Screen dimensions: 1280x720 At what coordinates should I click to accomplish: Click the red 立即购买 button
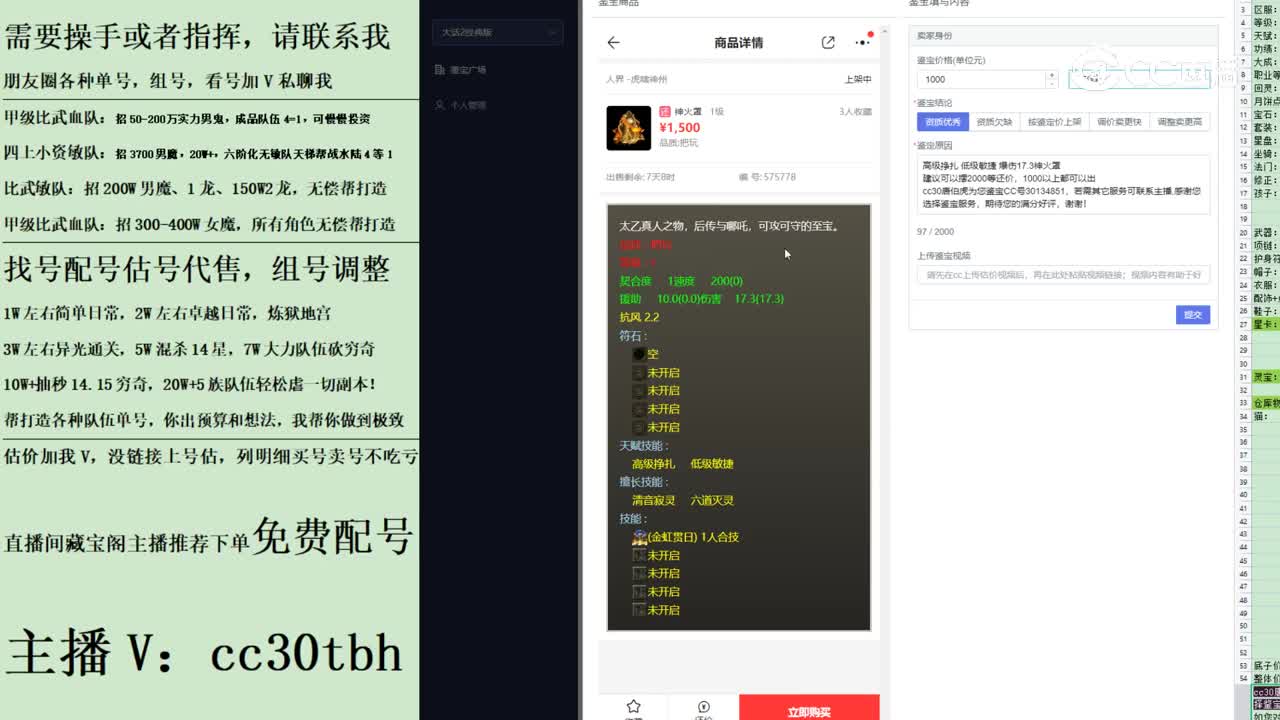[x=809, y=708]
